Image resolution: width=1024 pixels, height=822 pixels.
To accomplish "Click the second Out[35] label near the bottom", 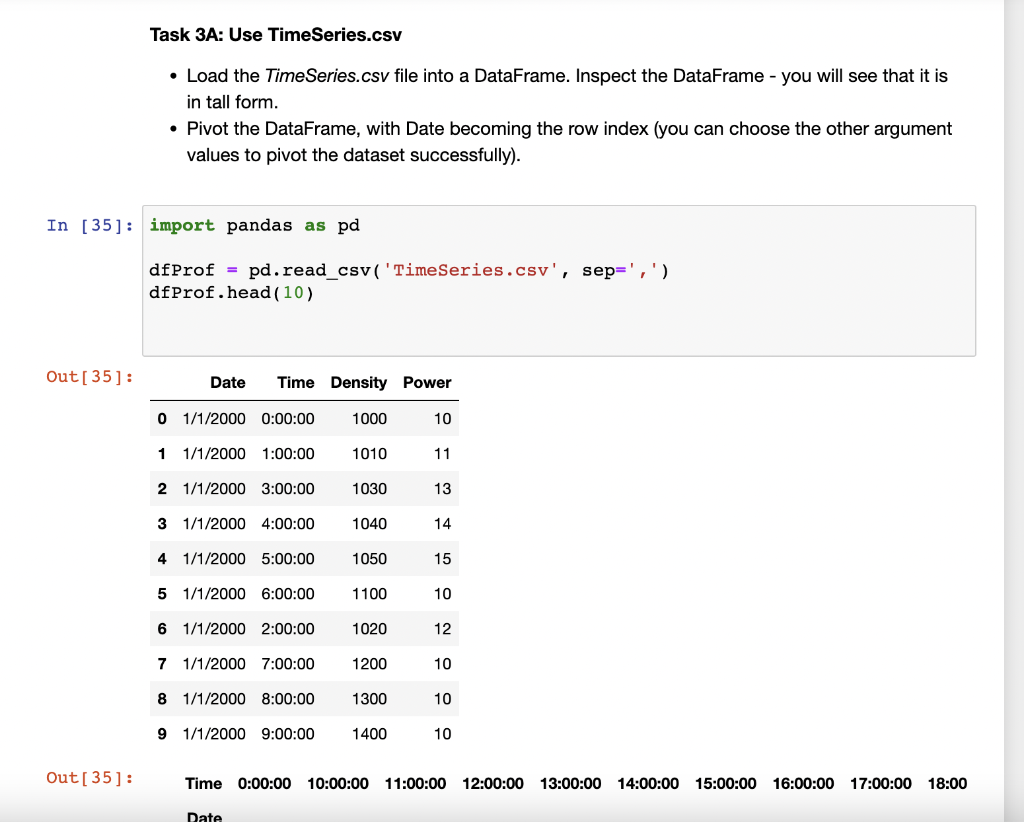I will pyautogui.click(x=89, y=777).
